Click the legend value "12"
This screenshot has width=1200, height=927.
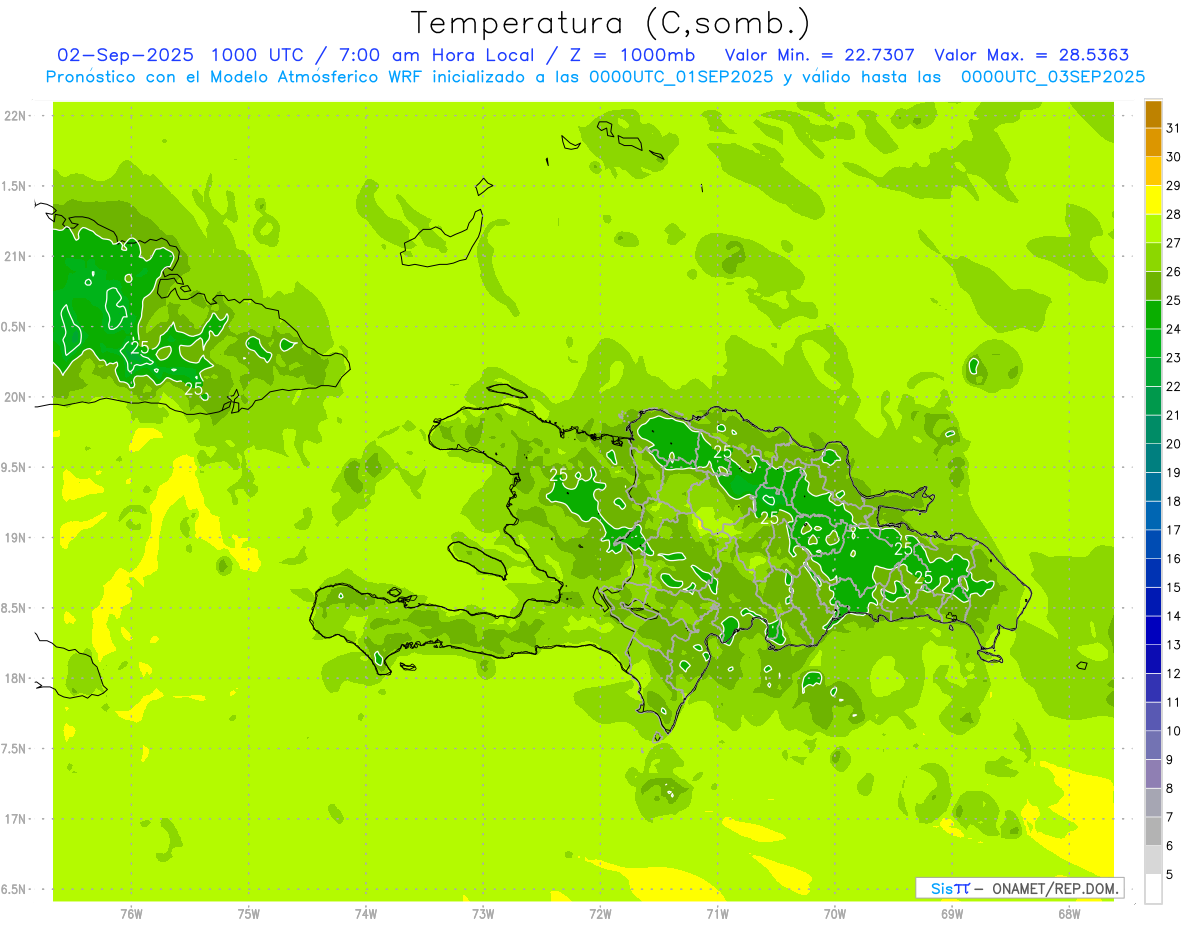pyautogui.click(x=1174, y=673)
